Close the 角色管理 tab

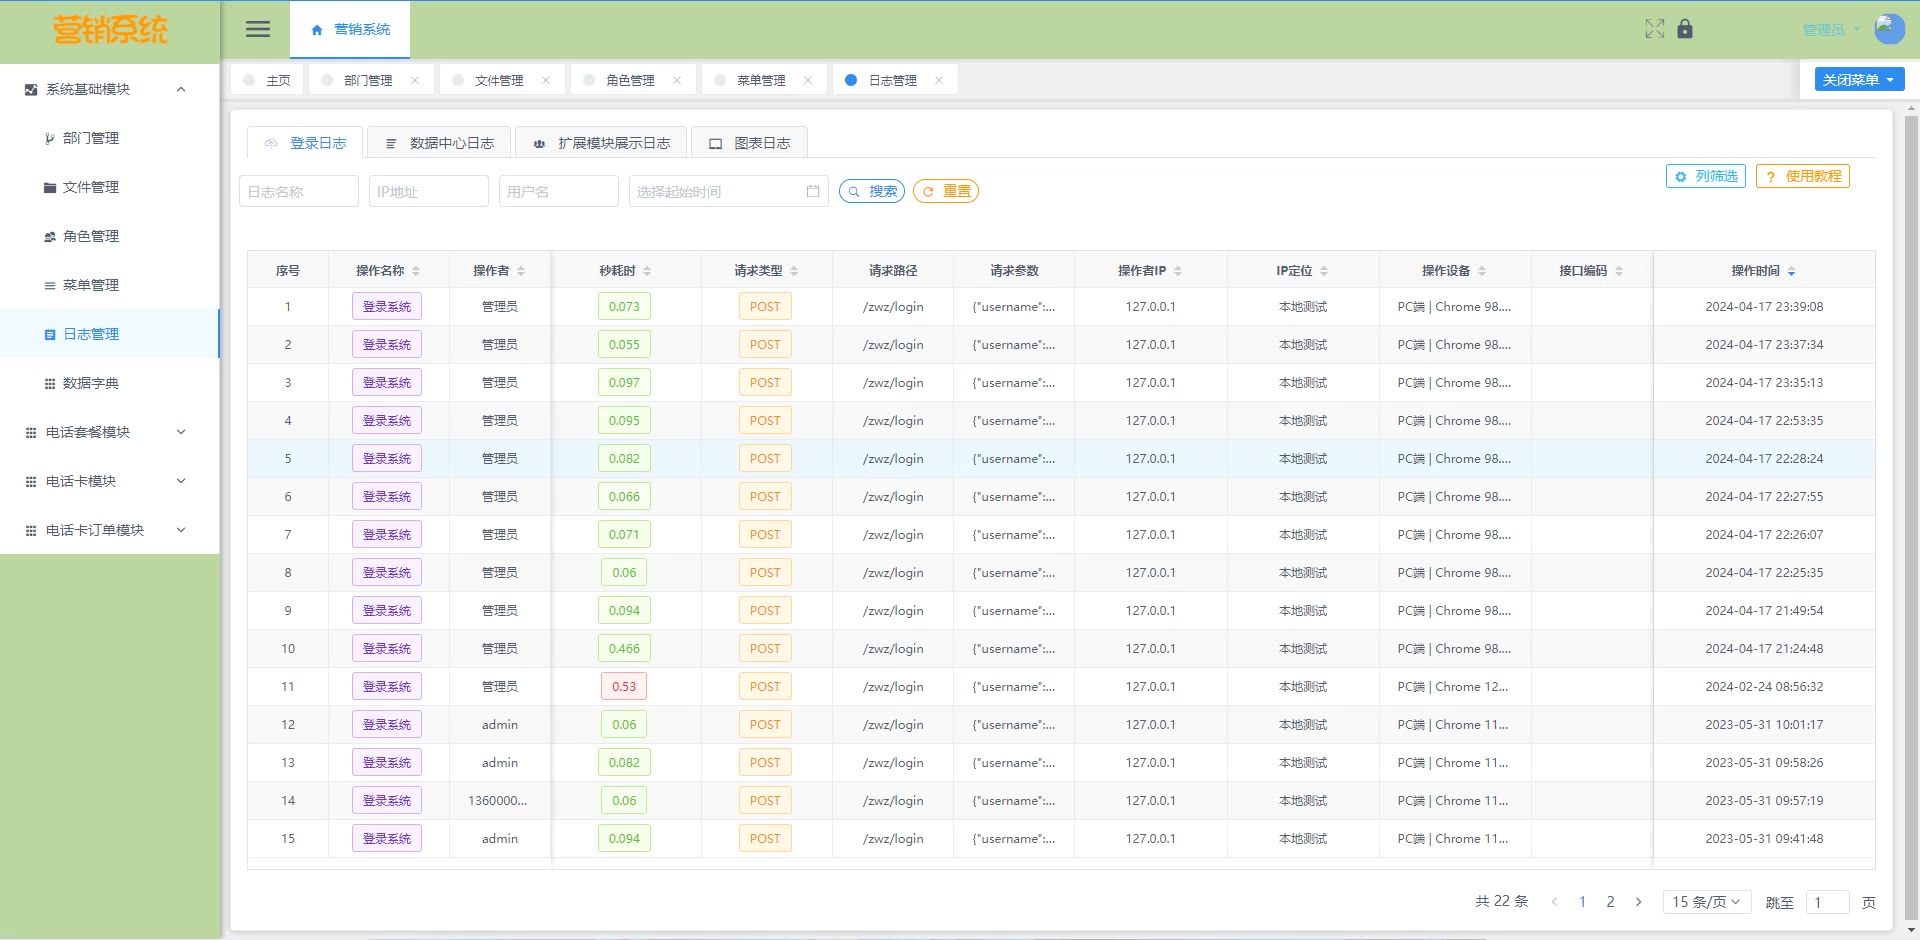(677, 80)
